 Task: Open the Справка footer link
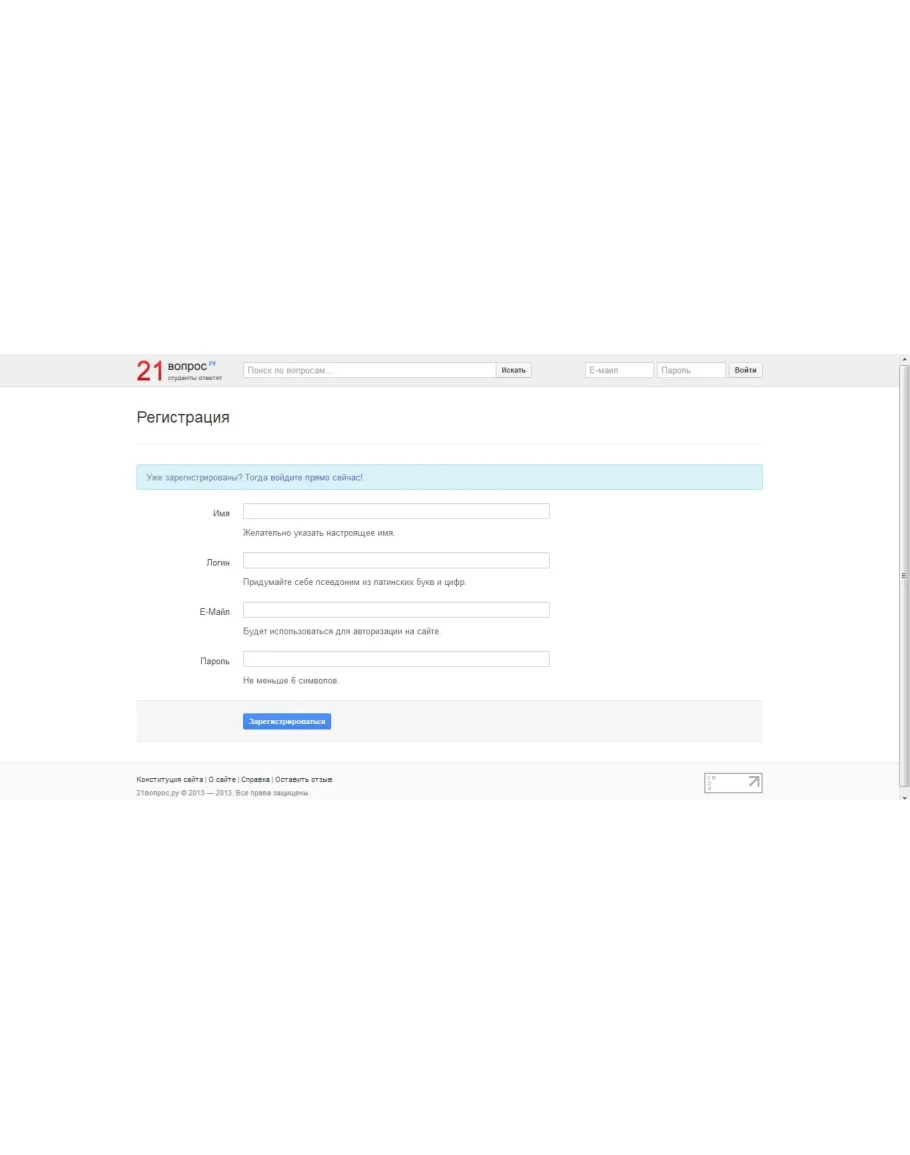(x=255, y=779)
